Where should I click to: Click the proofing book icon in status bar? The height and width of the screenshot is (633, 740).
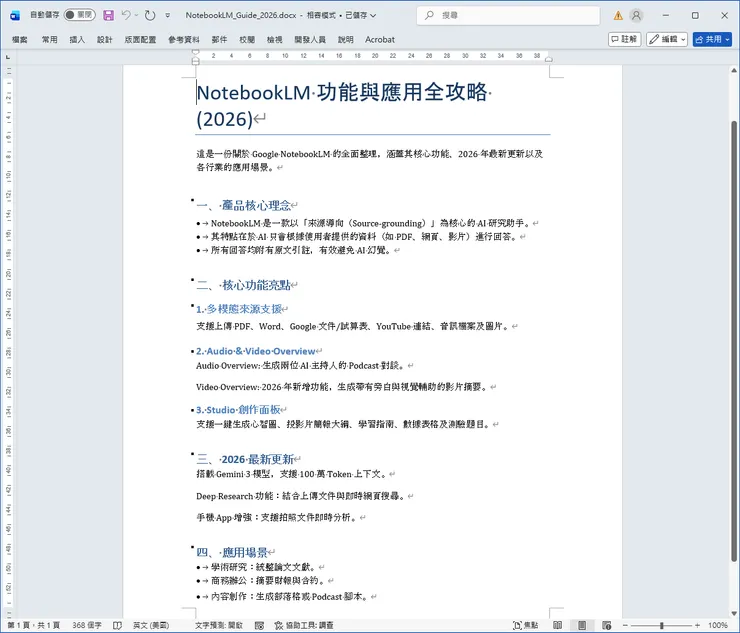click(117, 625)
